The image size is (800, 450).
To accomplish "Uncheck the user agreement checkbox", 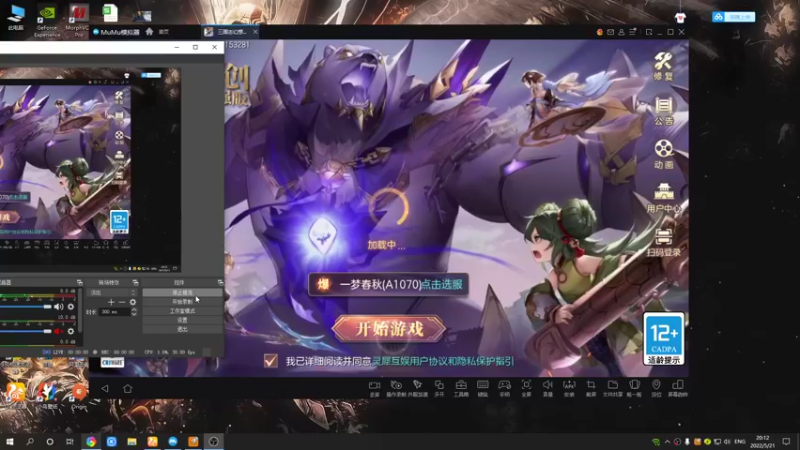I will coord(271,361).
